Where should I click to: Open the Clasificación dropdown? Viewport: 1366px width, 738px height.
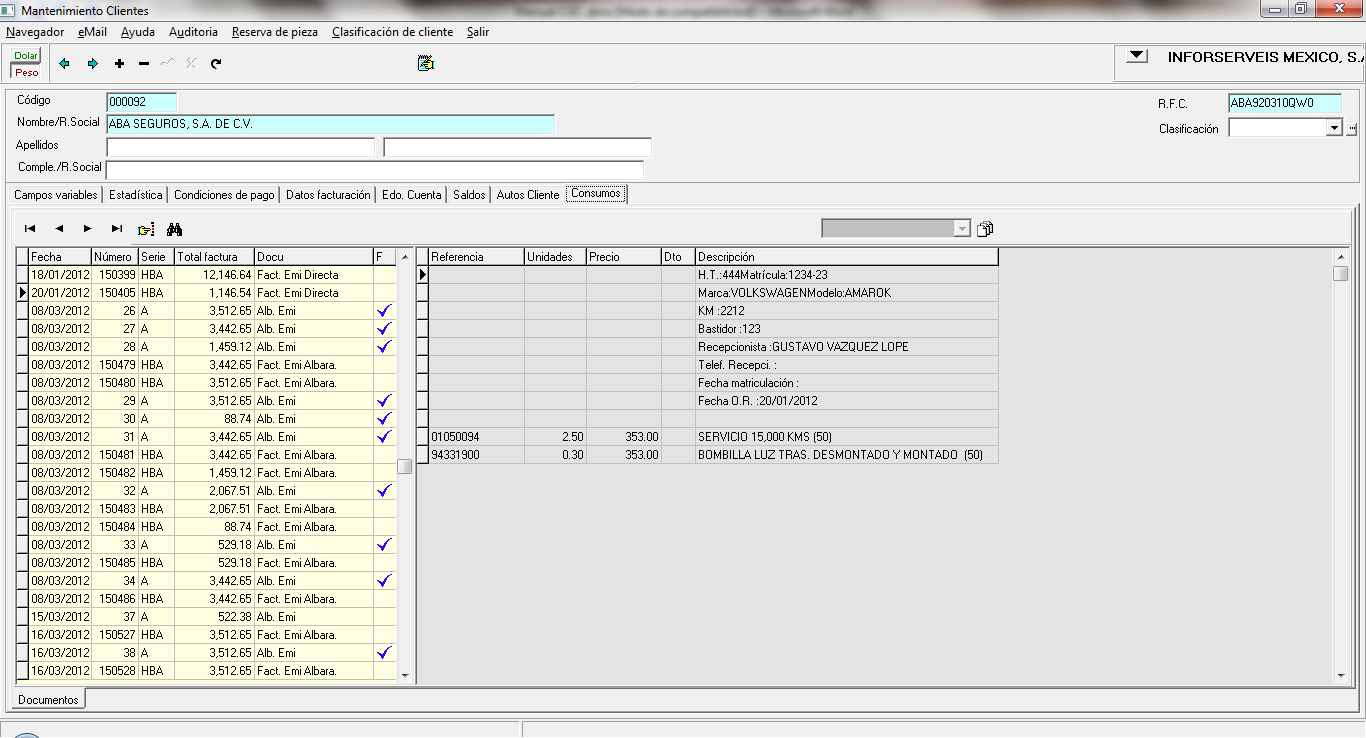tap(1333, 129)
